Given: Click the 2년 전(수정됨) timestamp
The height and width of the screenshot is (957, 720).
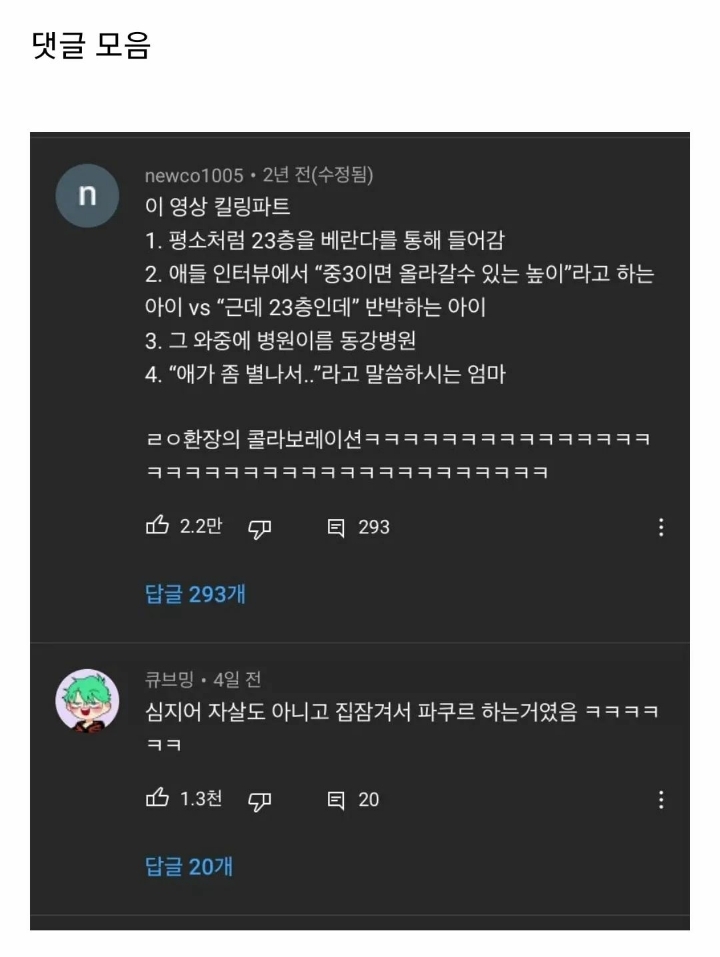Looking at the screenshot, I should click(x=318, y=176).
